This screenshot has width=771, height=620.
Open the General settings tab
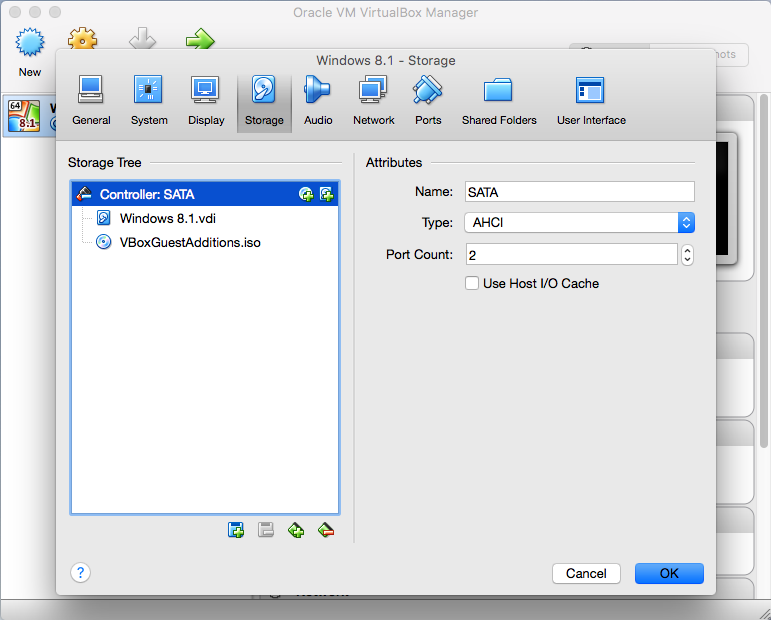click(91, 101)
